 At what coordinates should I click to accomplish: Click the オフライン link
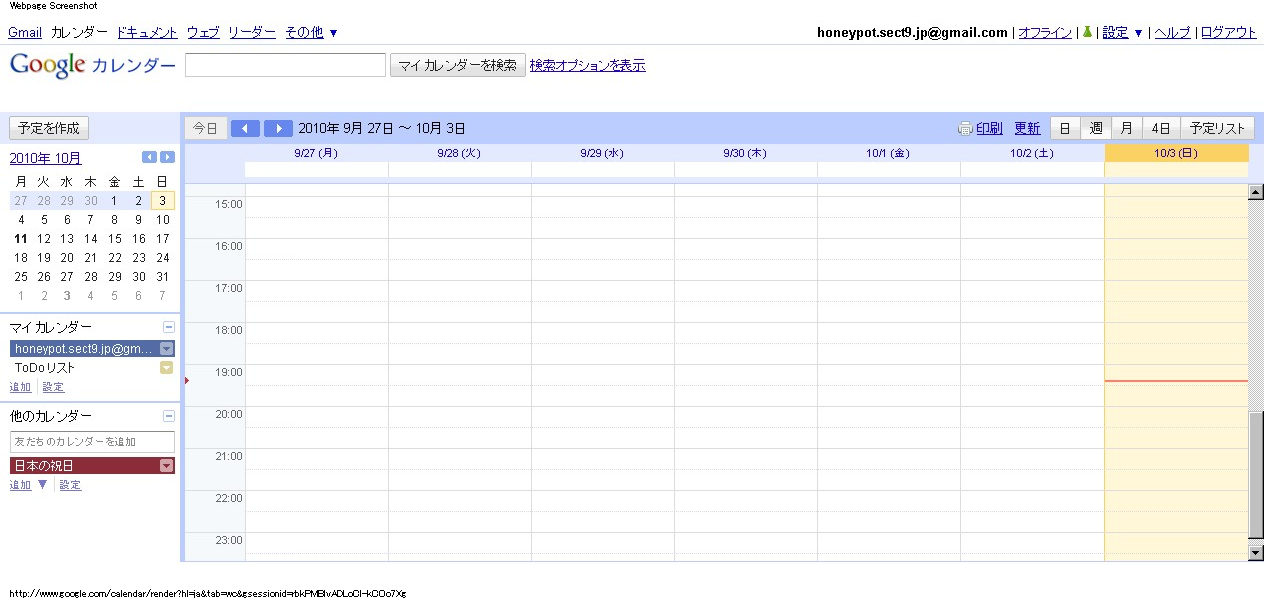click(1045, 32)
